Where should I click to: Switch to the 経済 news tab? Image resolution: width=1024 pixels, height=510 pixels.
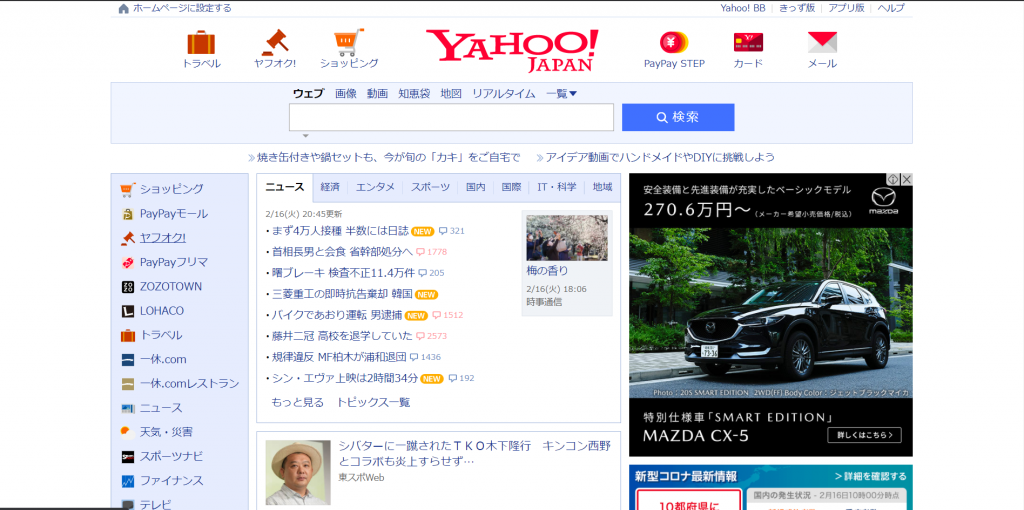330,187
